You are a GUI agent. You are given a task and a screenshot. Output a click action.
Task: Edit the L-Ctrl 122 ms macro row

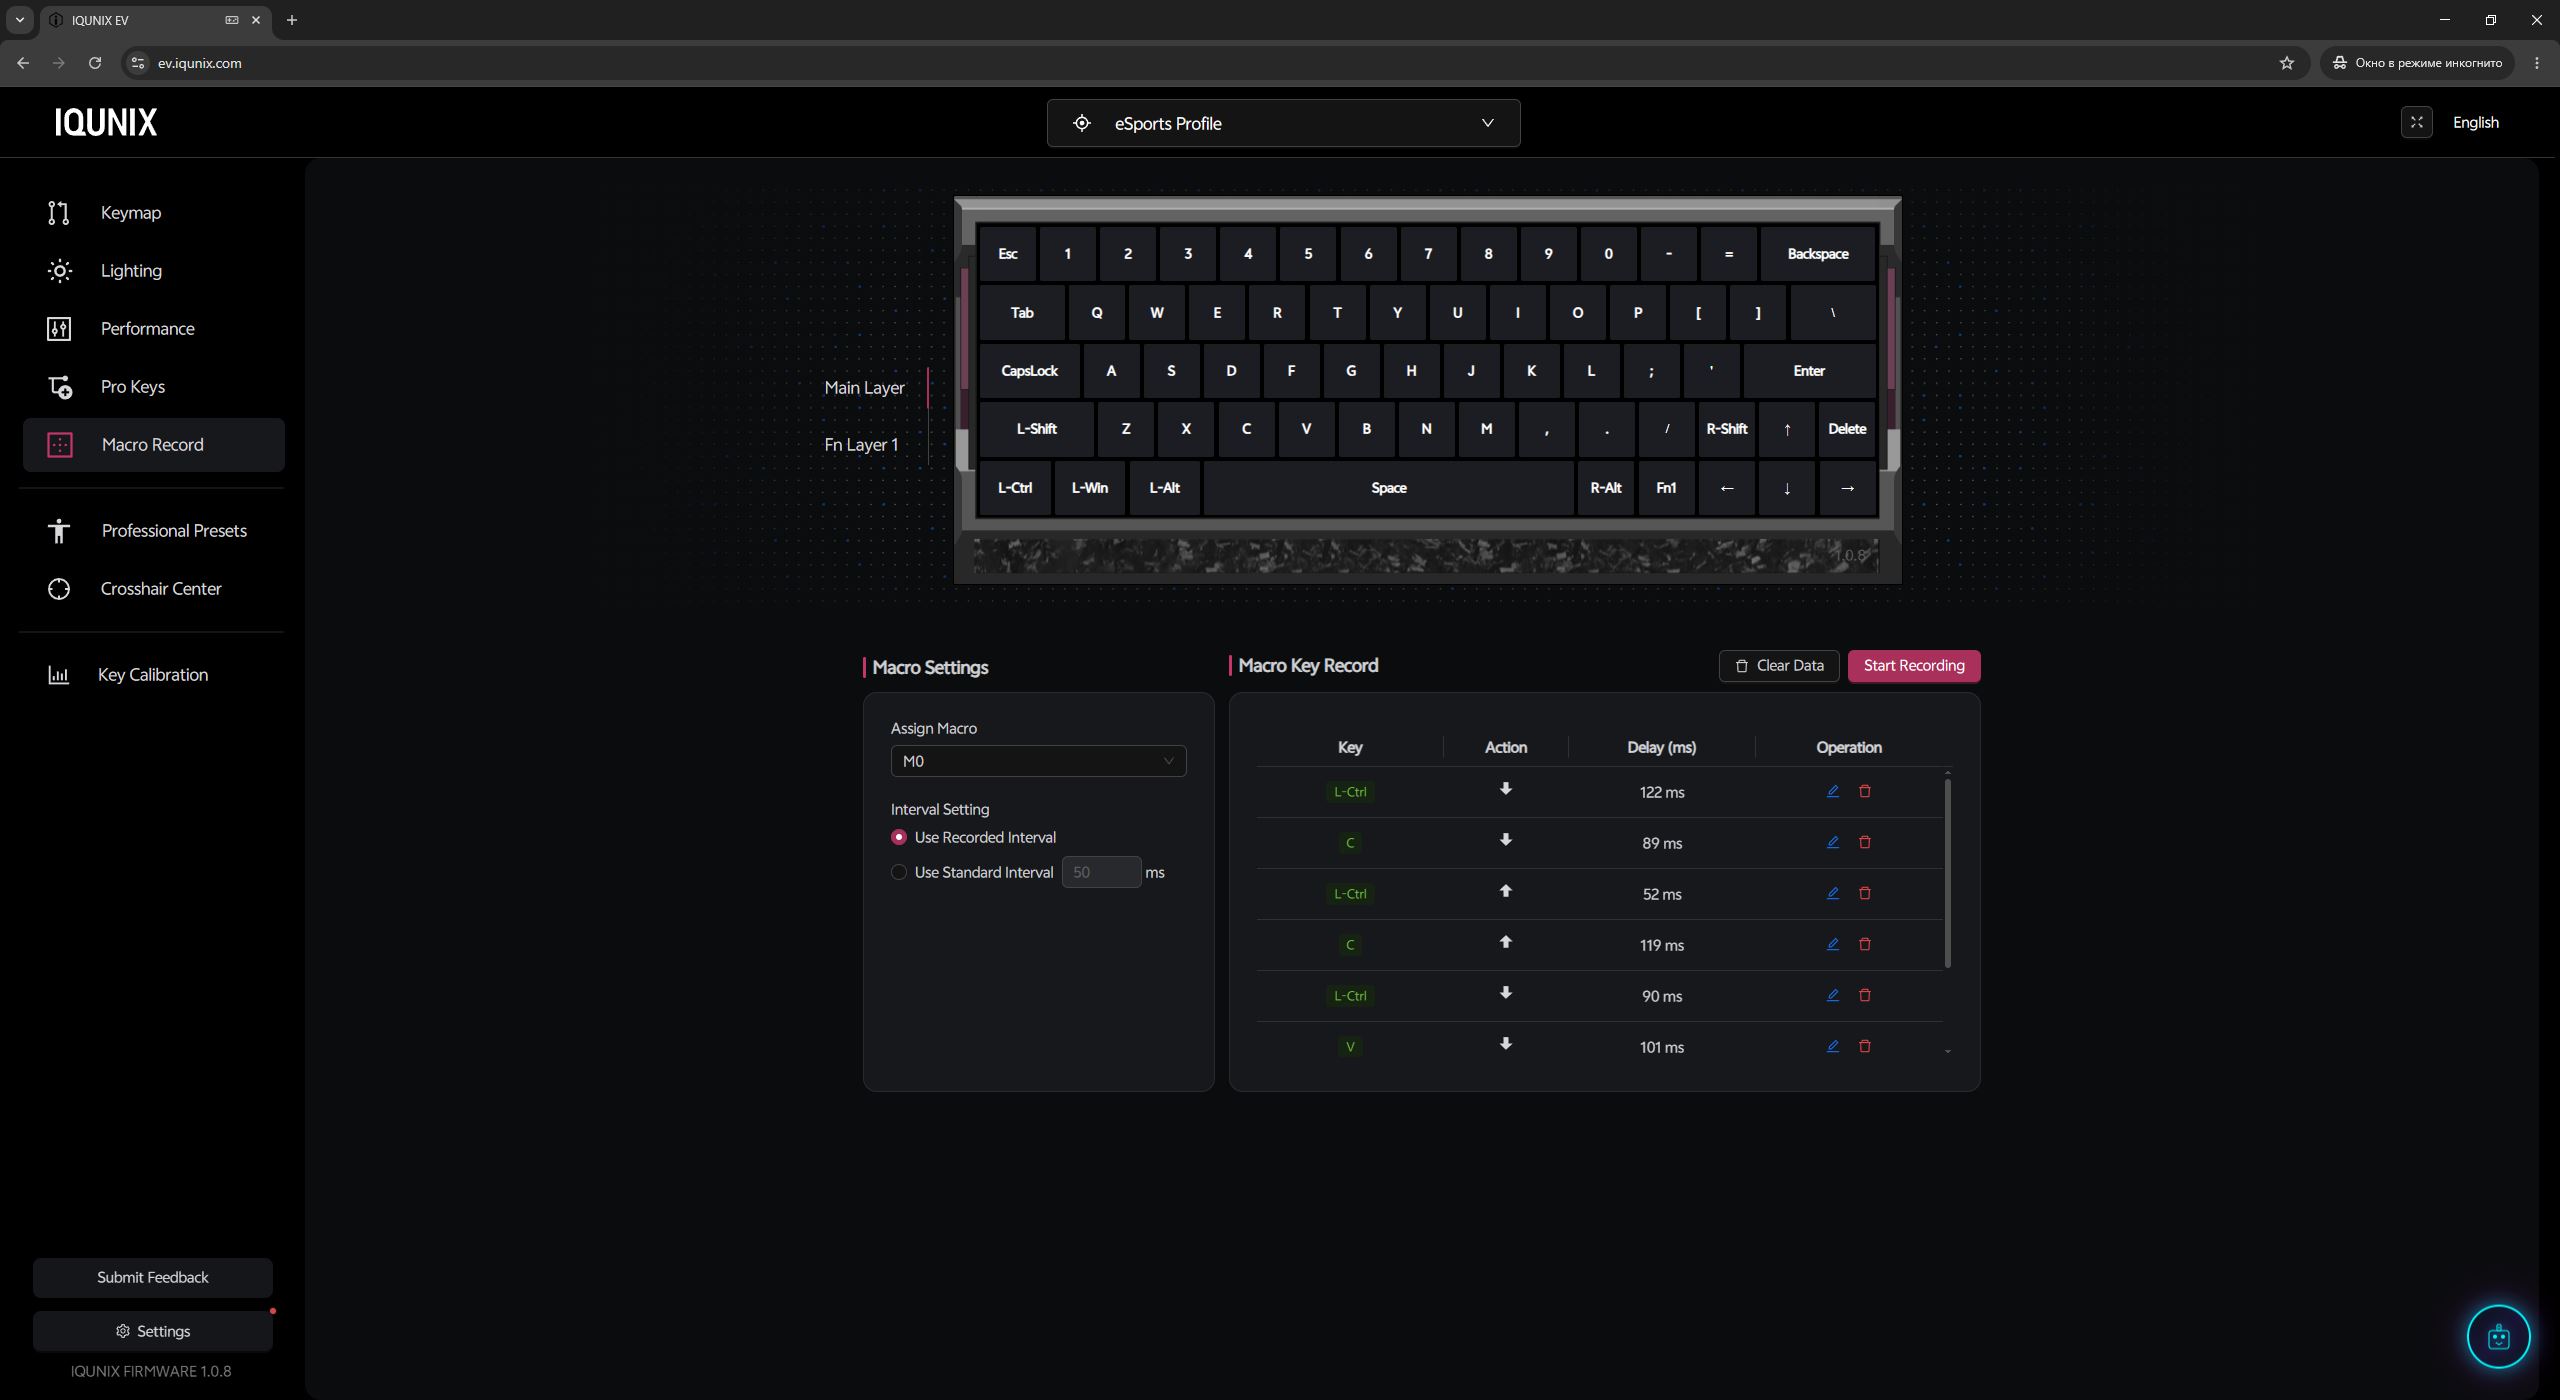pyautogui.click(x=1833, y=791)
